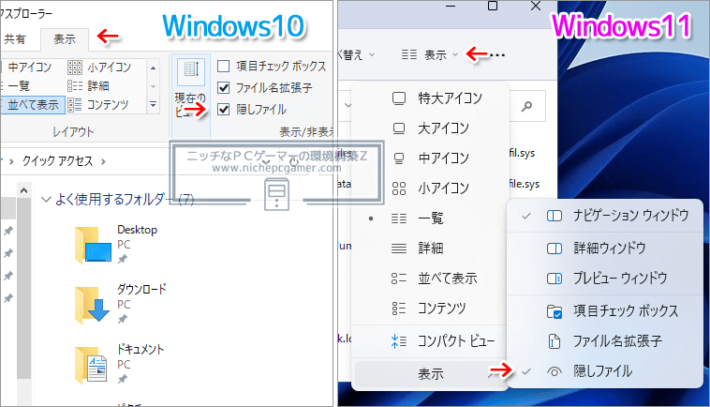The width and height of the screenshot is (710, 407).
Task: Switch to the 共有 ribbon tab
Action: (x=16, y=38)
